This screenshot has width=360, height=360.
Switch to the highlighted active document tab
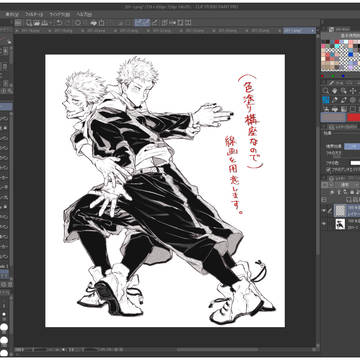(x=299, y=30)
